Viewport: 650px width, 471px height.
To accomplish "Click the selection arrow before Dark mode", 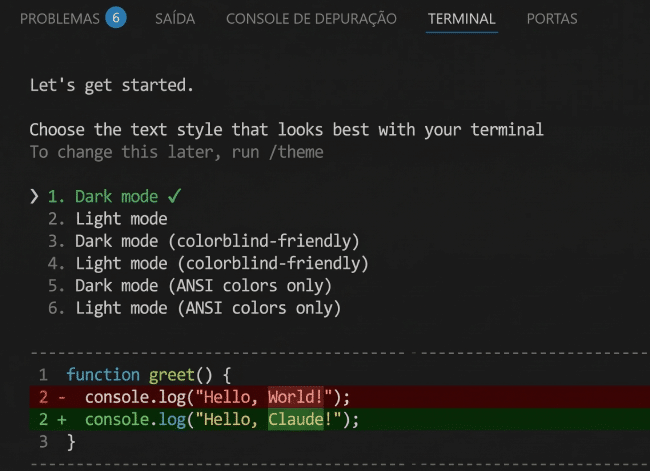I will pos(34,197).
